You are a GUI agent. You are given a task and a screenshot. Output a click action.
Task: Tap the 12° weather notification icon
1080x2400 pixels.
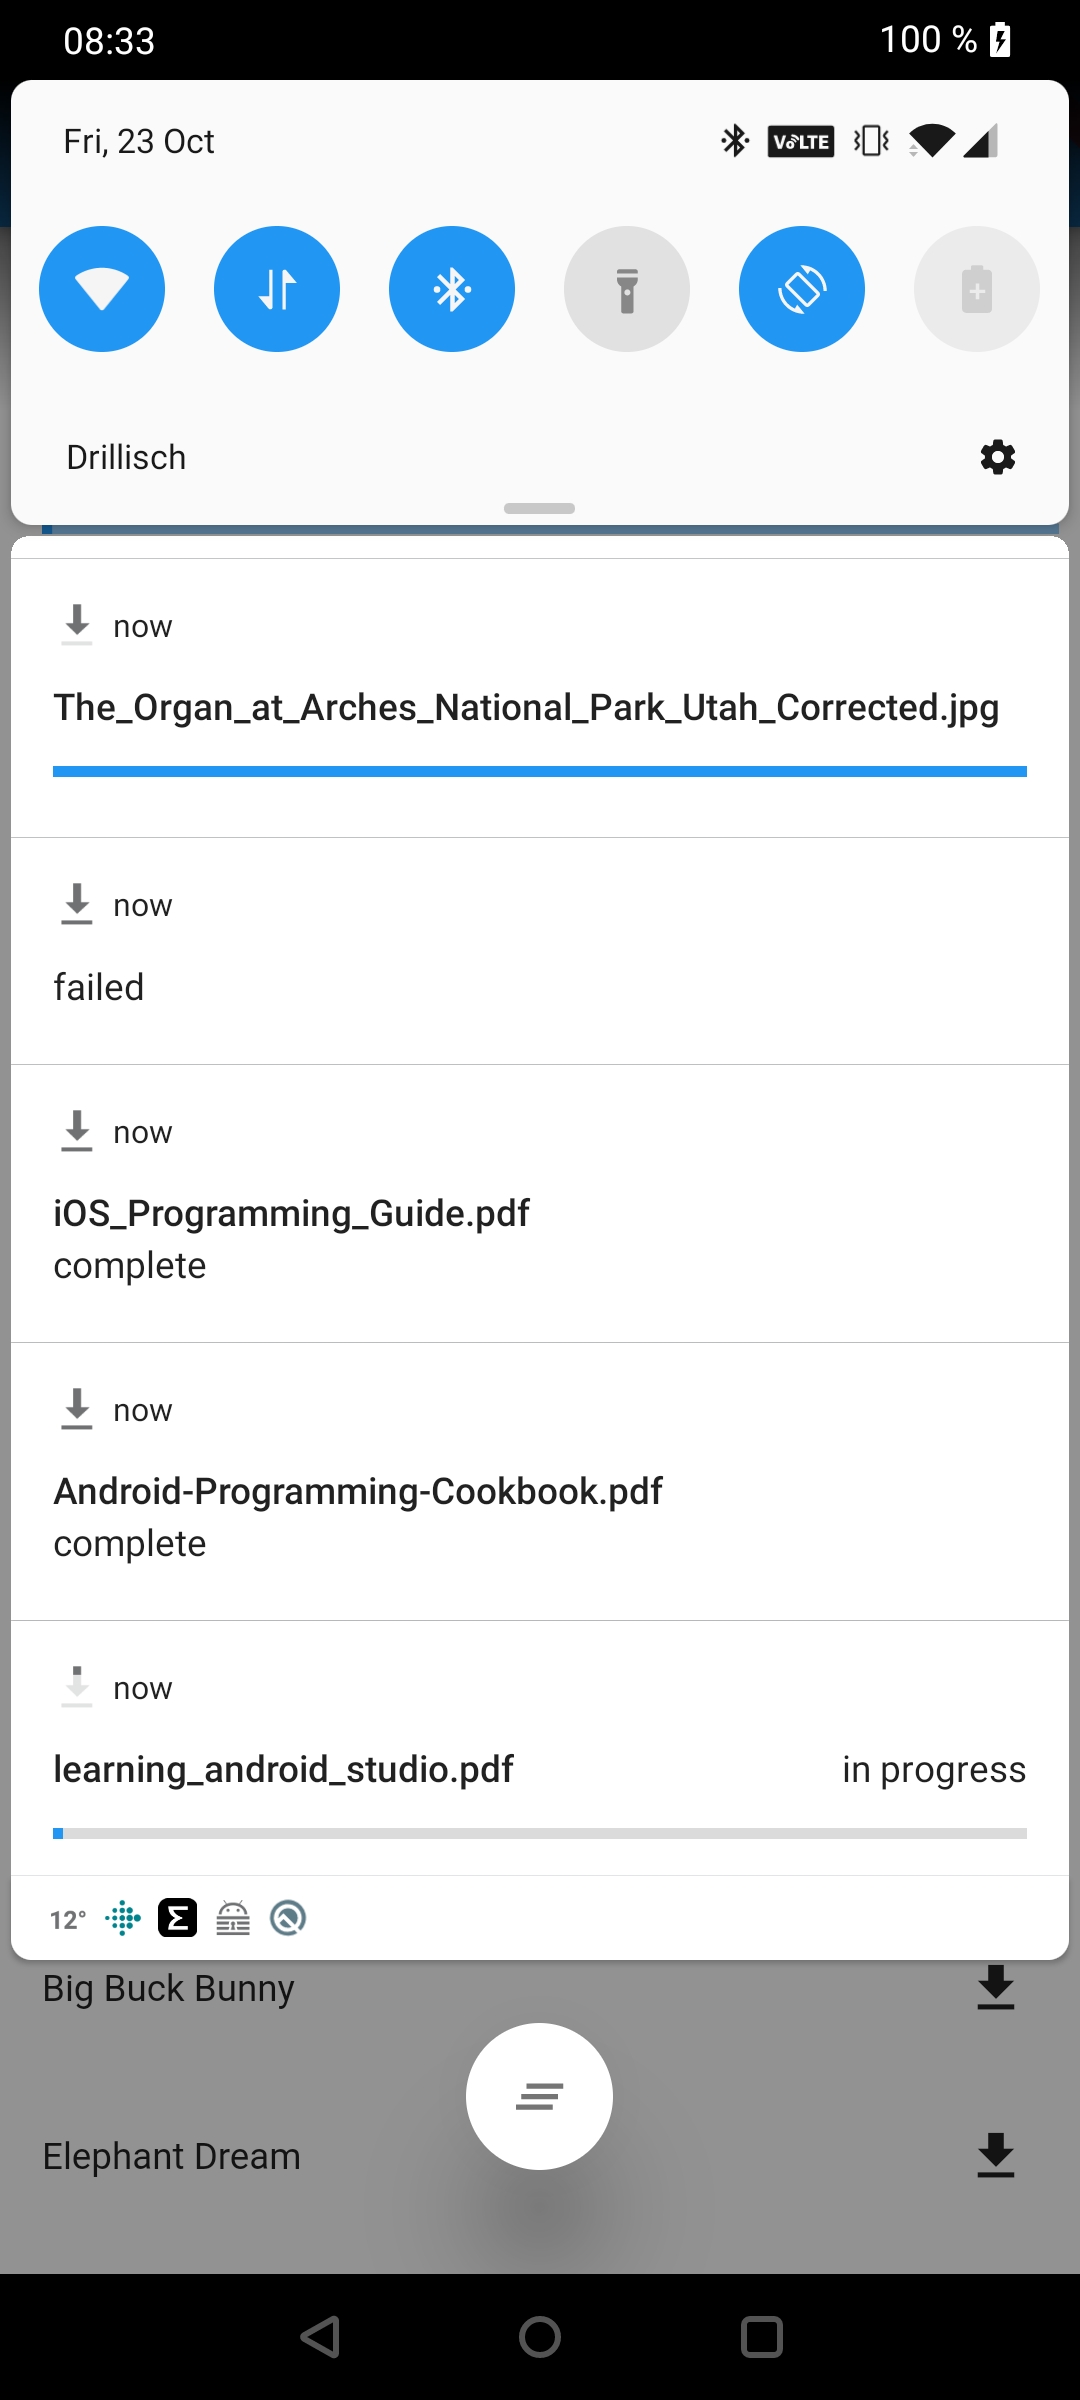click(x=66, y=1917)
